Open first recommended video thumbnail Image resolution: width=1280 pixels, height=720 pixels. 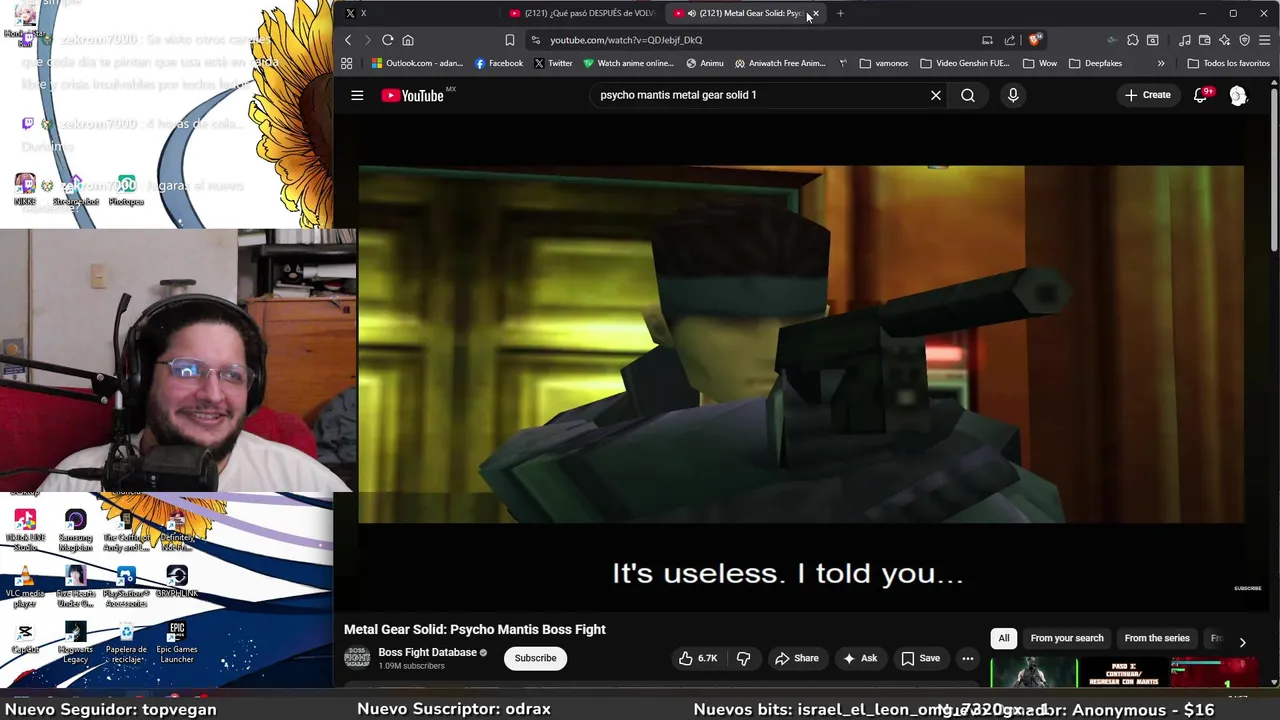1033,673
